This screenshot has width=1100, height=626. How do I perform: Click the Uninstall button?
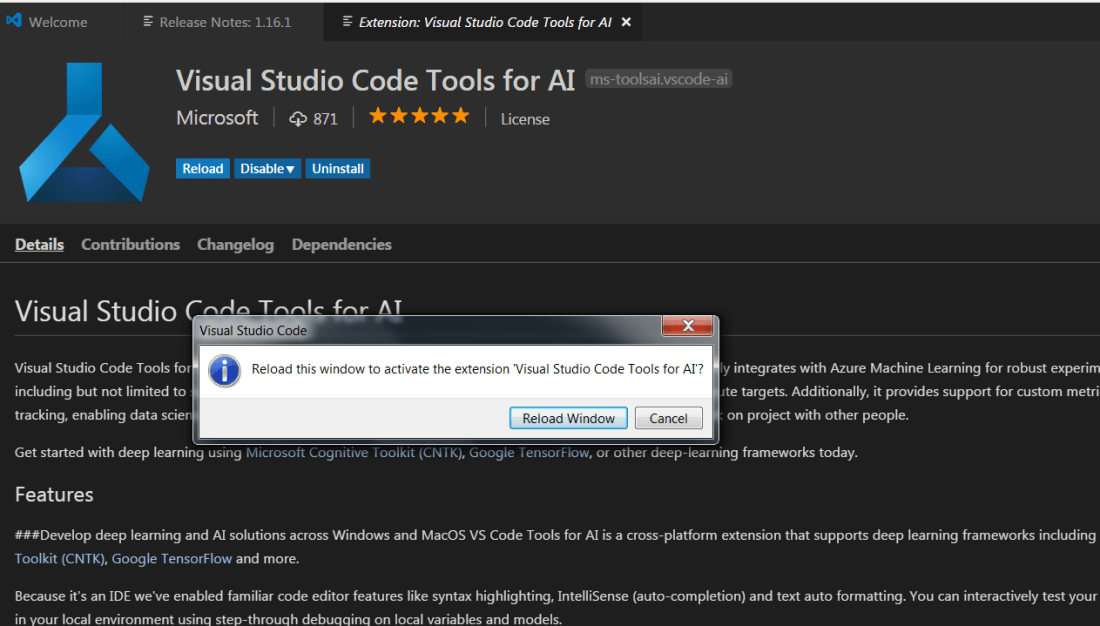click(x=337, y=168)
